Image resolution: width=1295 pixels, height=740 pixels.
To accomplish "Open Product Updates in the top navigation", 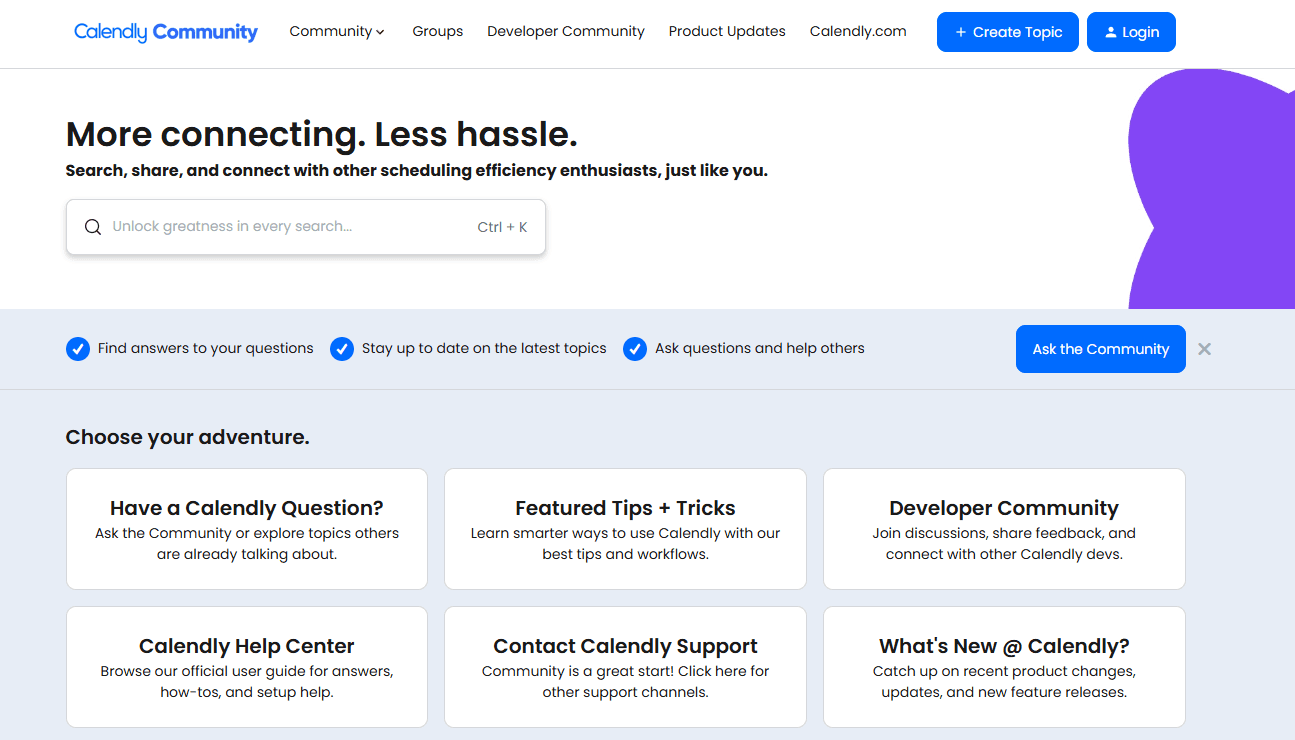I will pyautogui.click(x=727, y=32).
